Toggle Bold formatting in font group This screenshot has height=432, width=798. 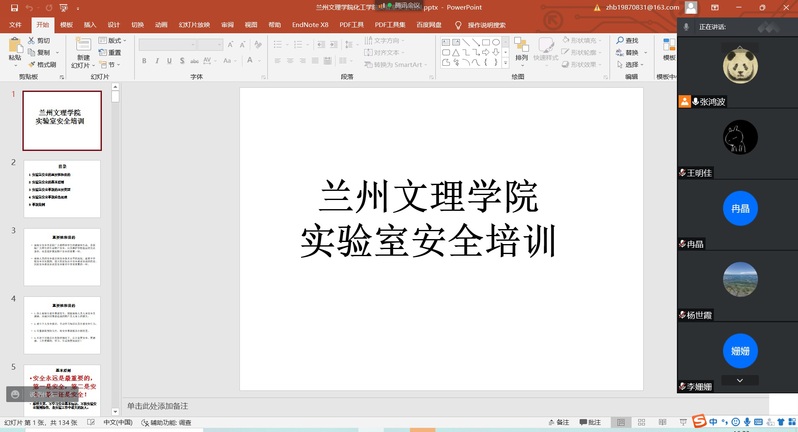[144, 61]
